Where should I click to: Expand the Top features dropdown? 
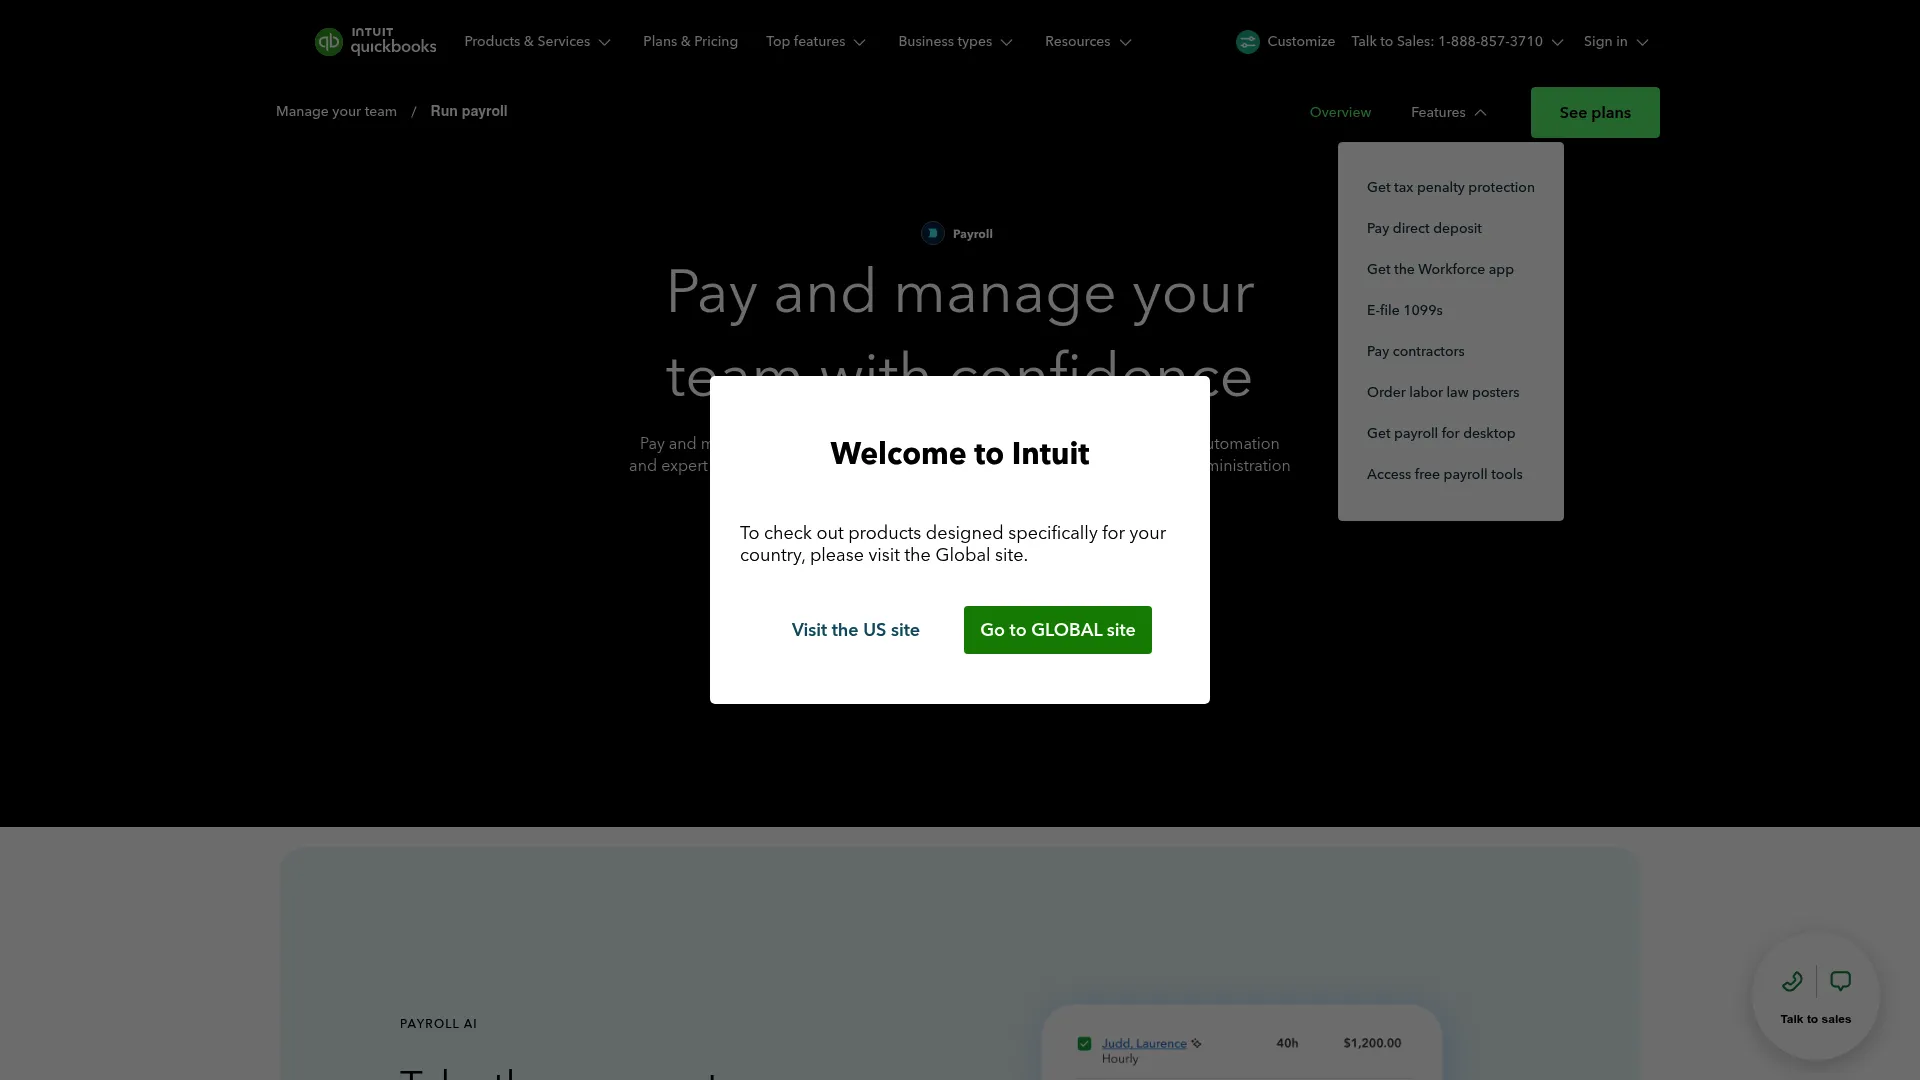tap(816, 41)
